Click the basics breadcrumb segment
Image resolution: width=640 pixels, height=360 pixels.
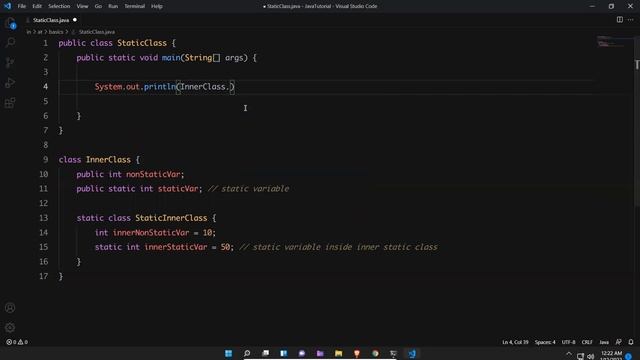tap(56, 32)
